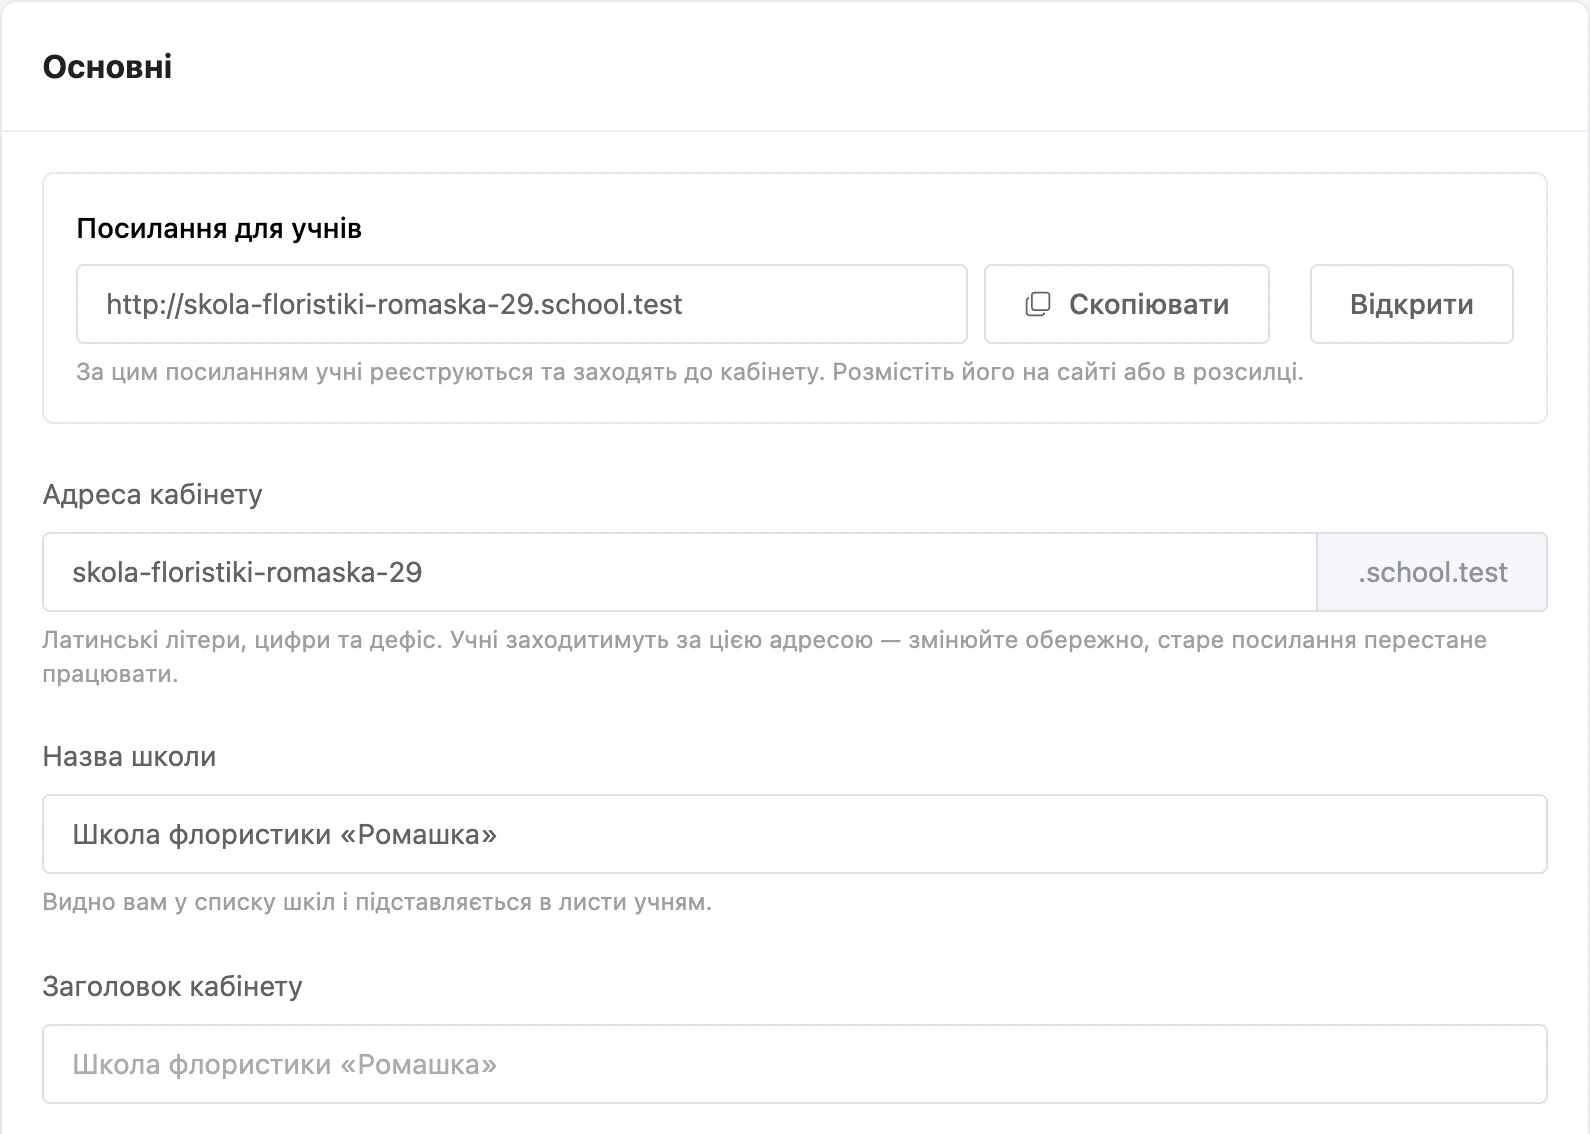Click the Основні section heading
The width and height of the screenshot is (1590, 1134).
(107, 67)
